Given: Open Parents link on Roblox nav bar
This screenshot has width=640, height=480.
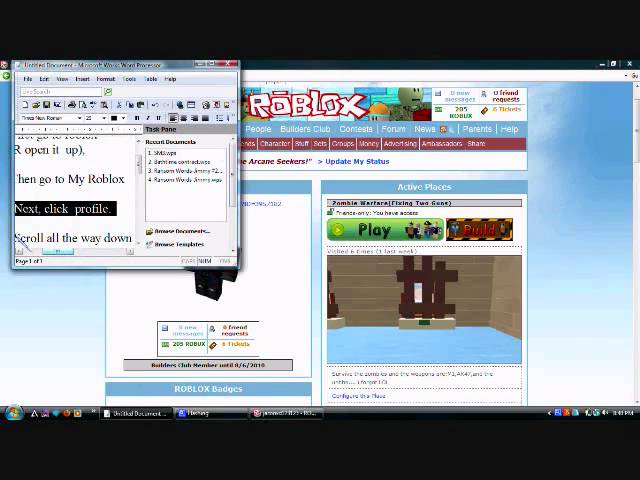Looking at the screenshot, I should [x=477, y=129].
